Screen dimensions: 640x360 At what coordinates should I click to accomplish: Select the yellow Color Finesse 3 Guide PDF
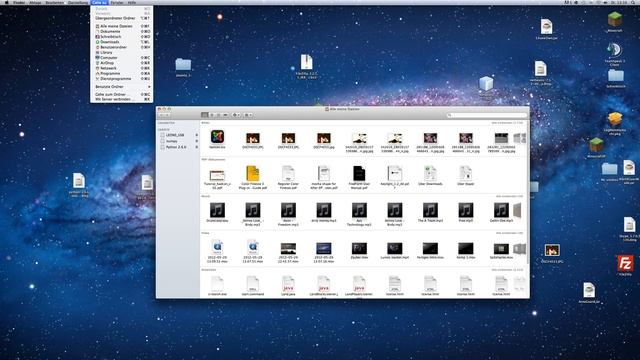(253, 173)
